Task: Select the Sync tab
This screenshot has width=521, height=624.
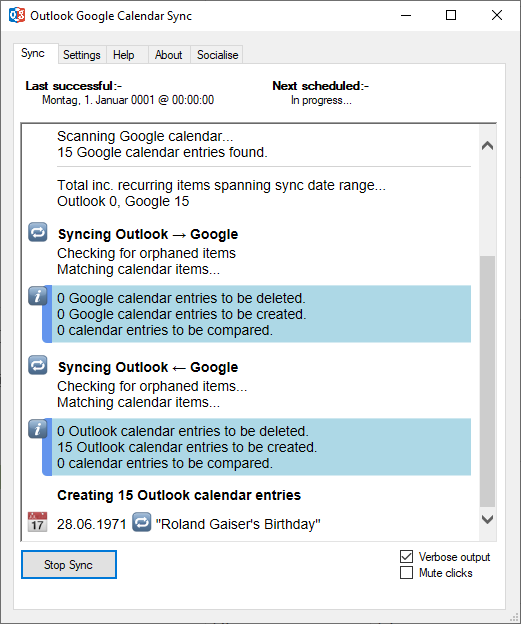Action: tap(33, 53)
